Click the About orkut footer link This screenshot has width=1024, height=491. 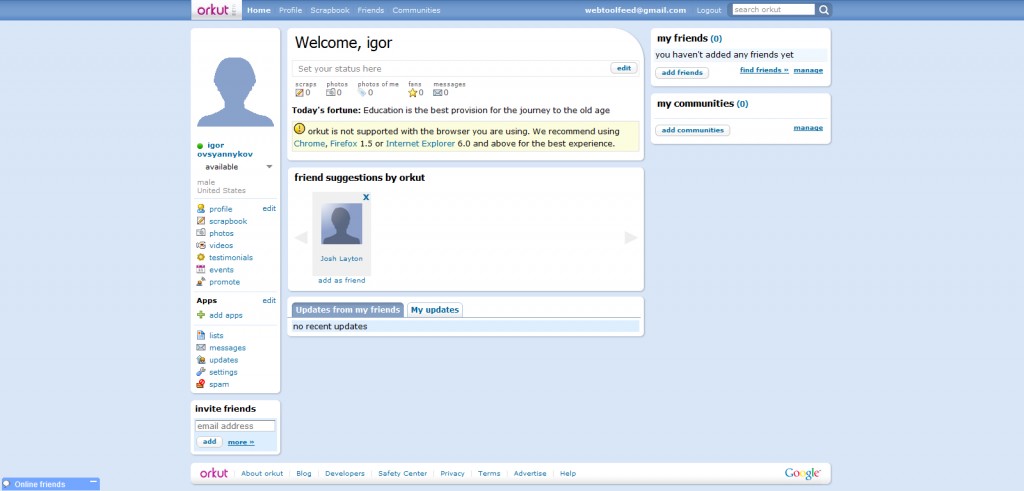click(262, 474)
